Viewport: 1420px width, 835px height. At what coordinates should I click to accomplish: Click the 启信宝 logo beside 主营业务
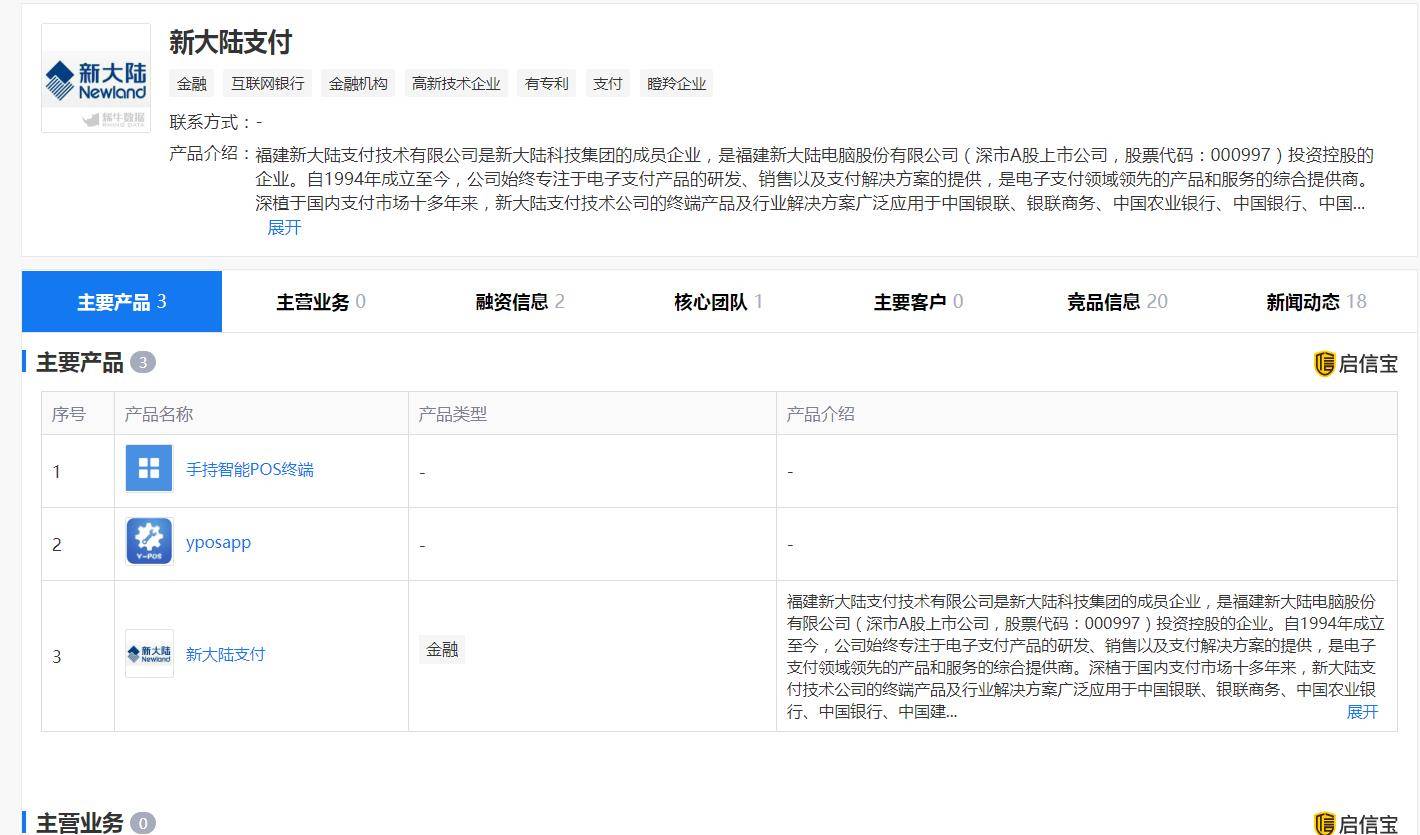1355,824
